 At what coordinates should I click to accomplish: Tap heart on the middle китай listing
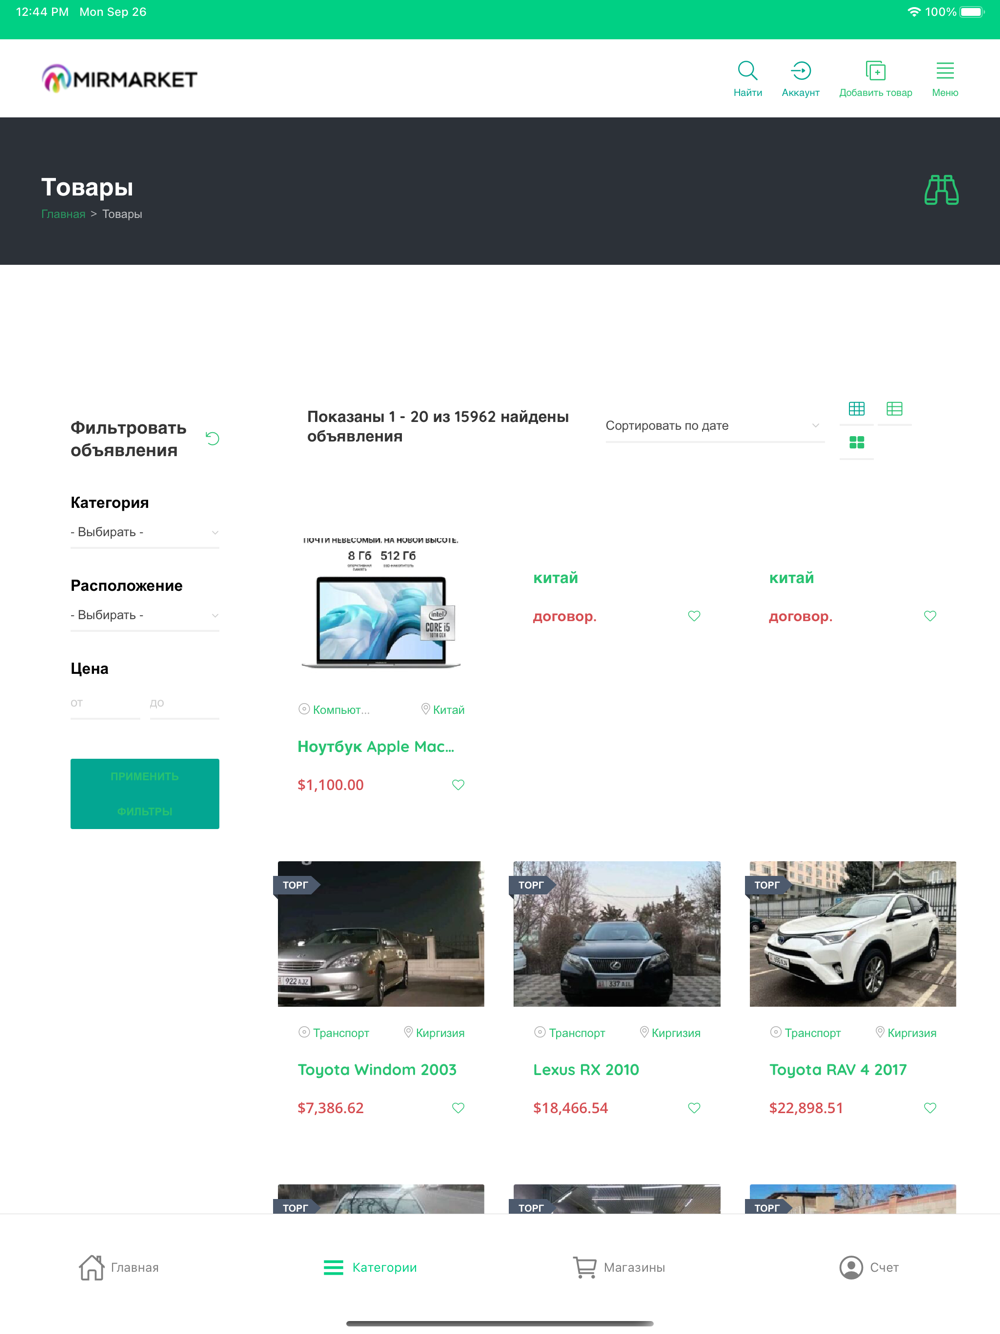pyautogui.click(x=694, y=616)
